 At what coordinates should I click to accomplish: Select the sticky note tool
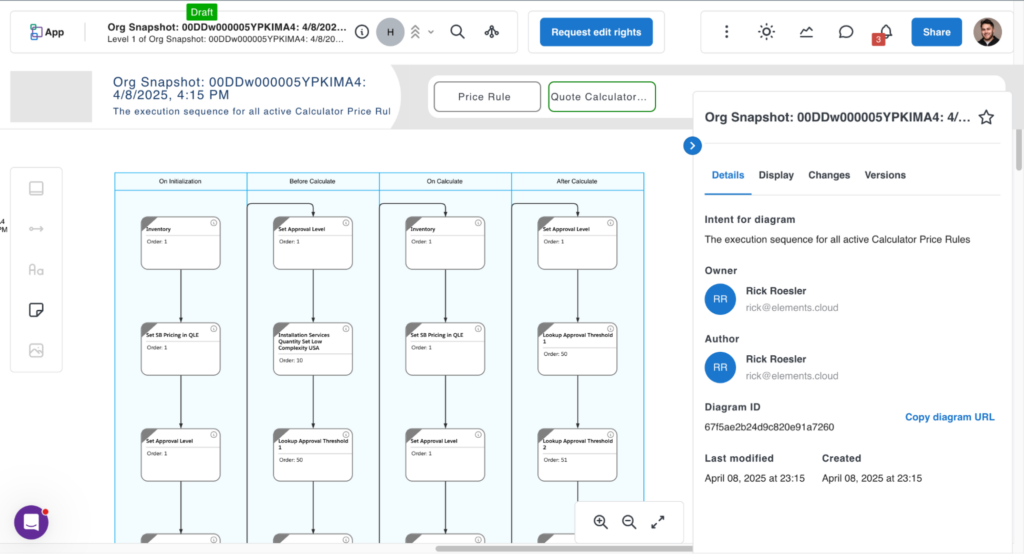(36, 310)
